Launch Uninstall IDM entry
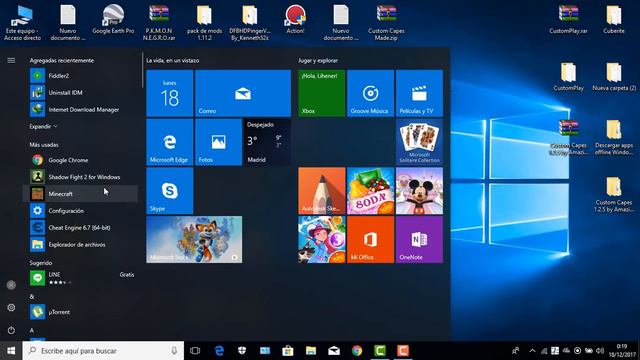This screenshot has width=640, height=360. (80, 93)
